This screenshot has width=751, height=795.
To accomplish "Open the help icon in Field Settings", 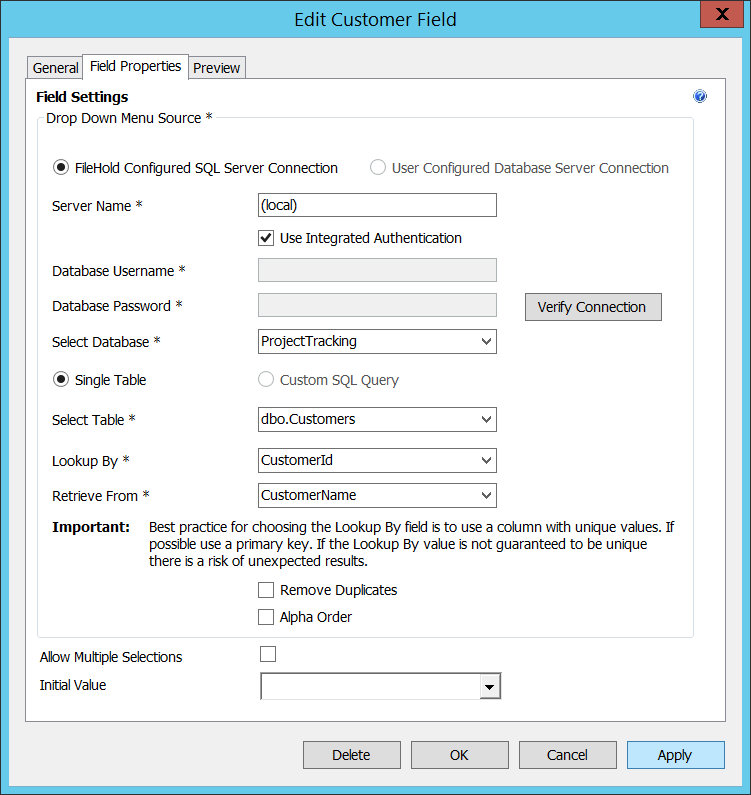I will 700,96.
